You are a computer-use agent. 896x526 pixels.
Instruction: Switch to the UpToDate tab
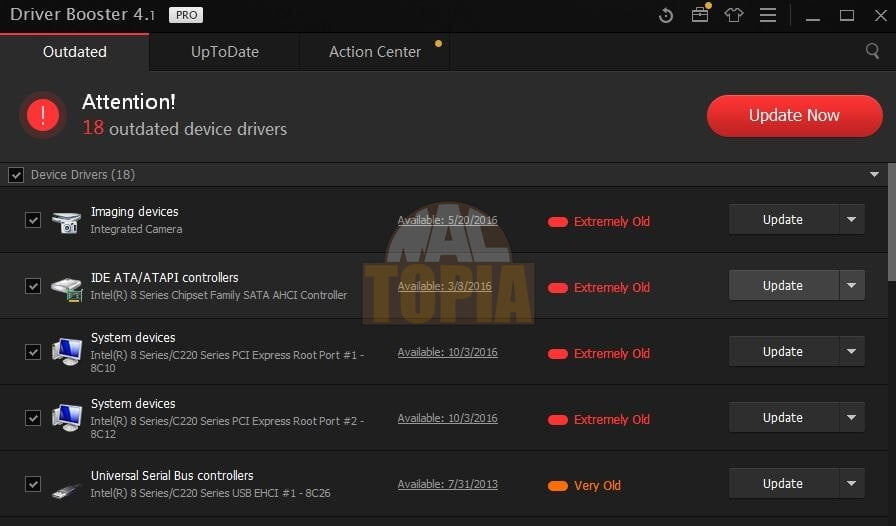coord(225,52)
